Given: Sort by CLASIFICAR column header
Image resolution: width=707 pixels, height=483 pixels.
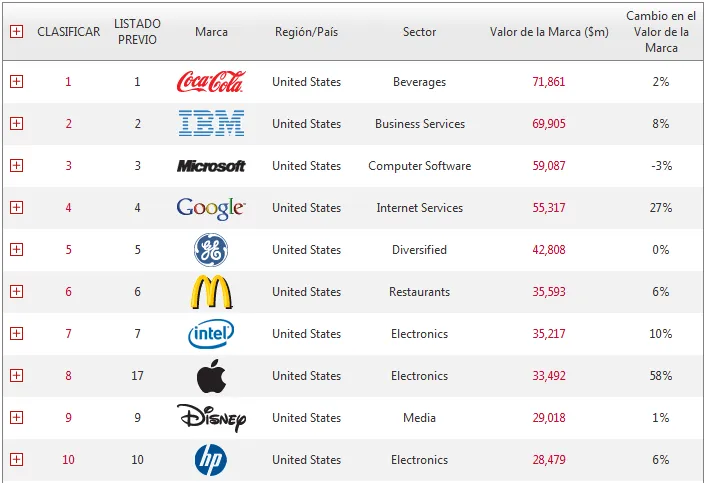Looking at the screenshot, I should pyautogui.click(x=68, y=32).
